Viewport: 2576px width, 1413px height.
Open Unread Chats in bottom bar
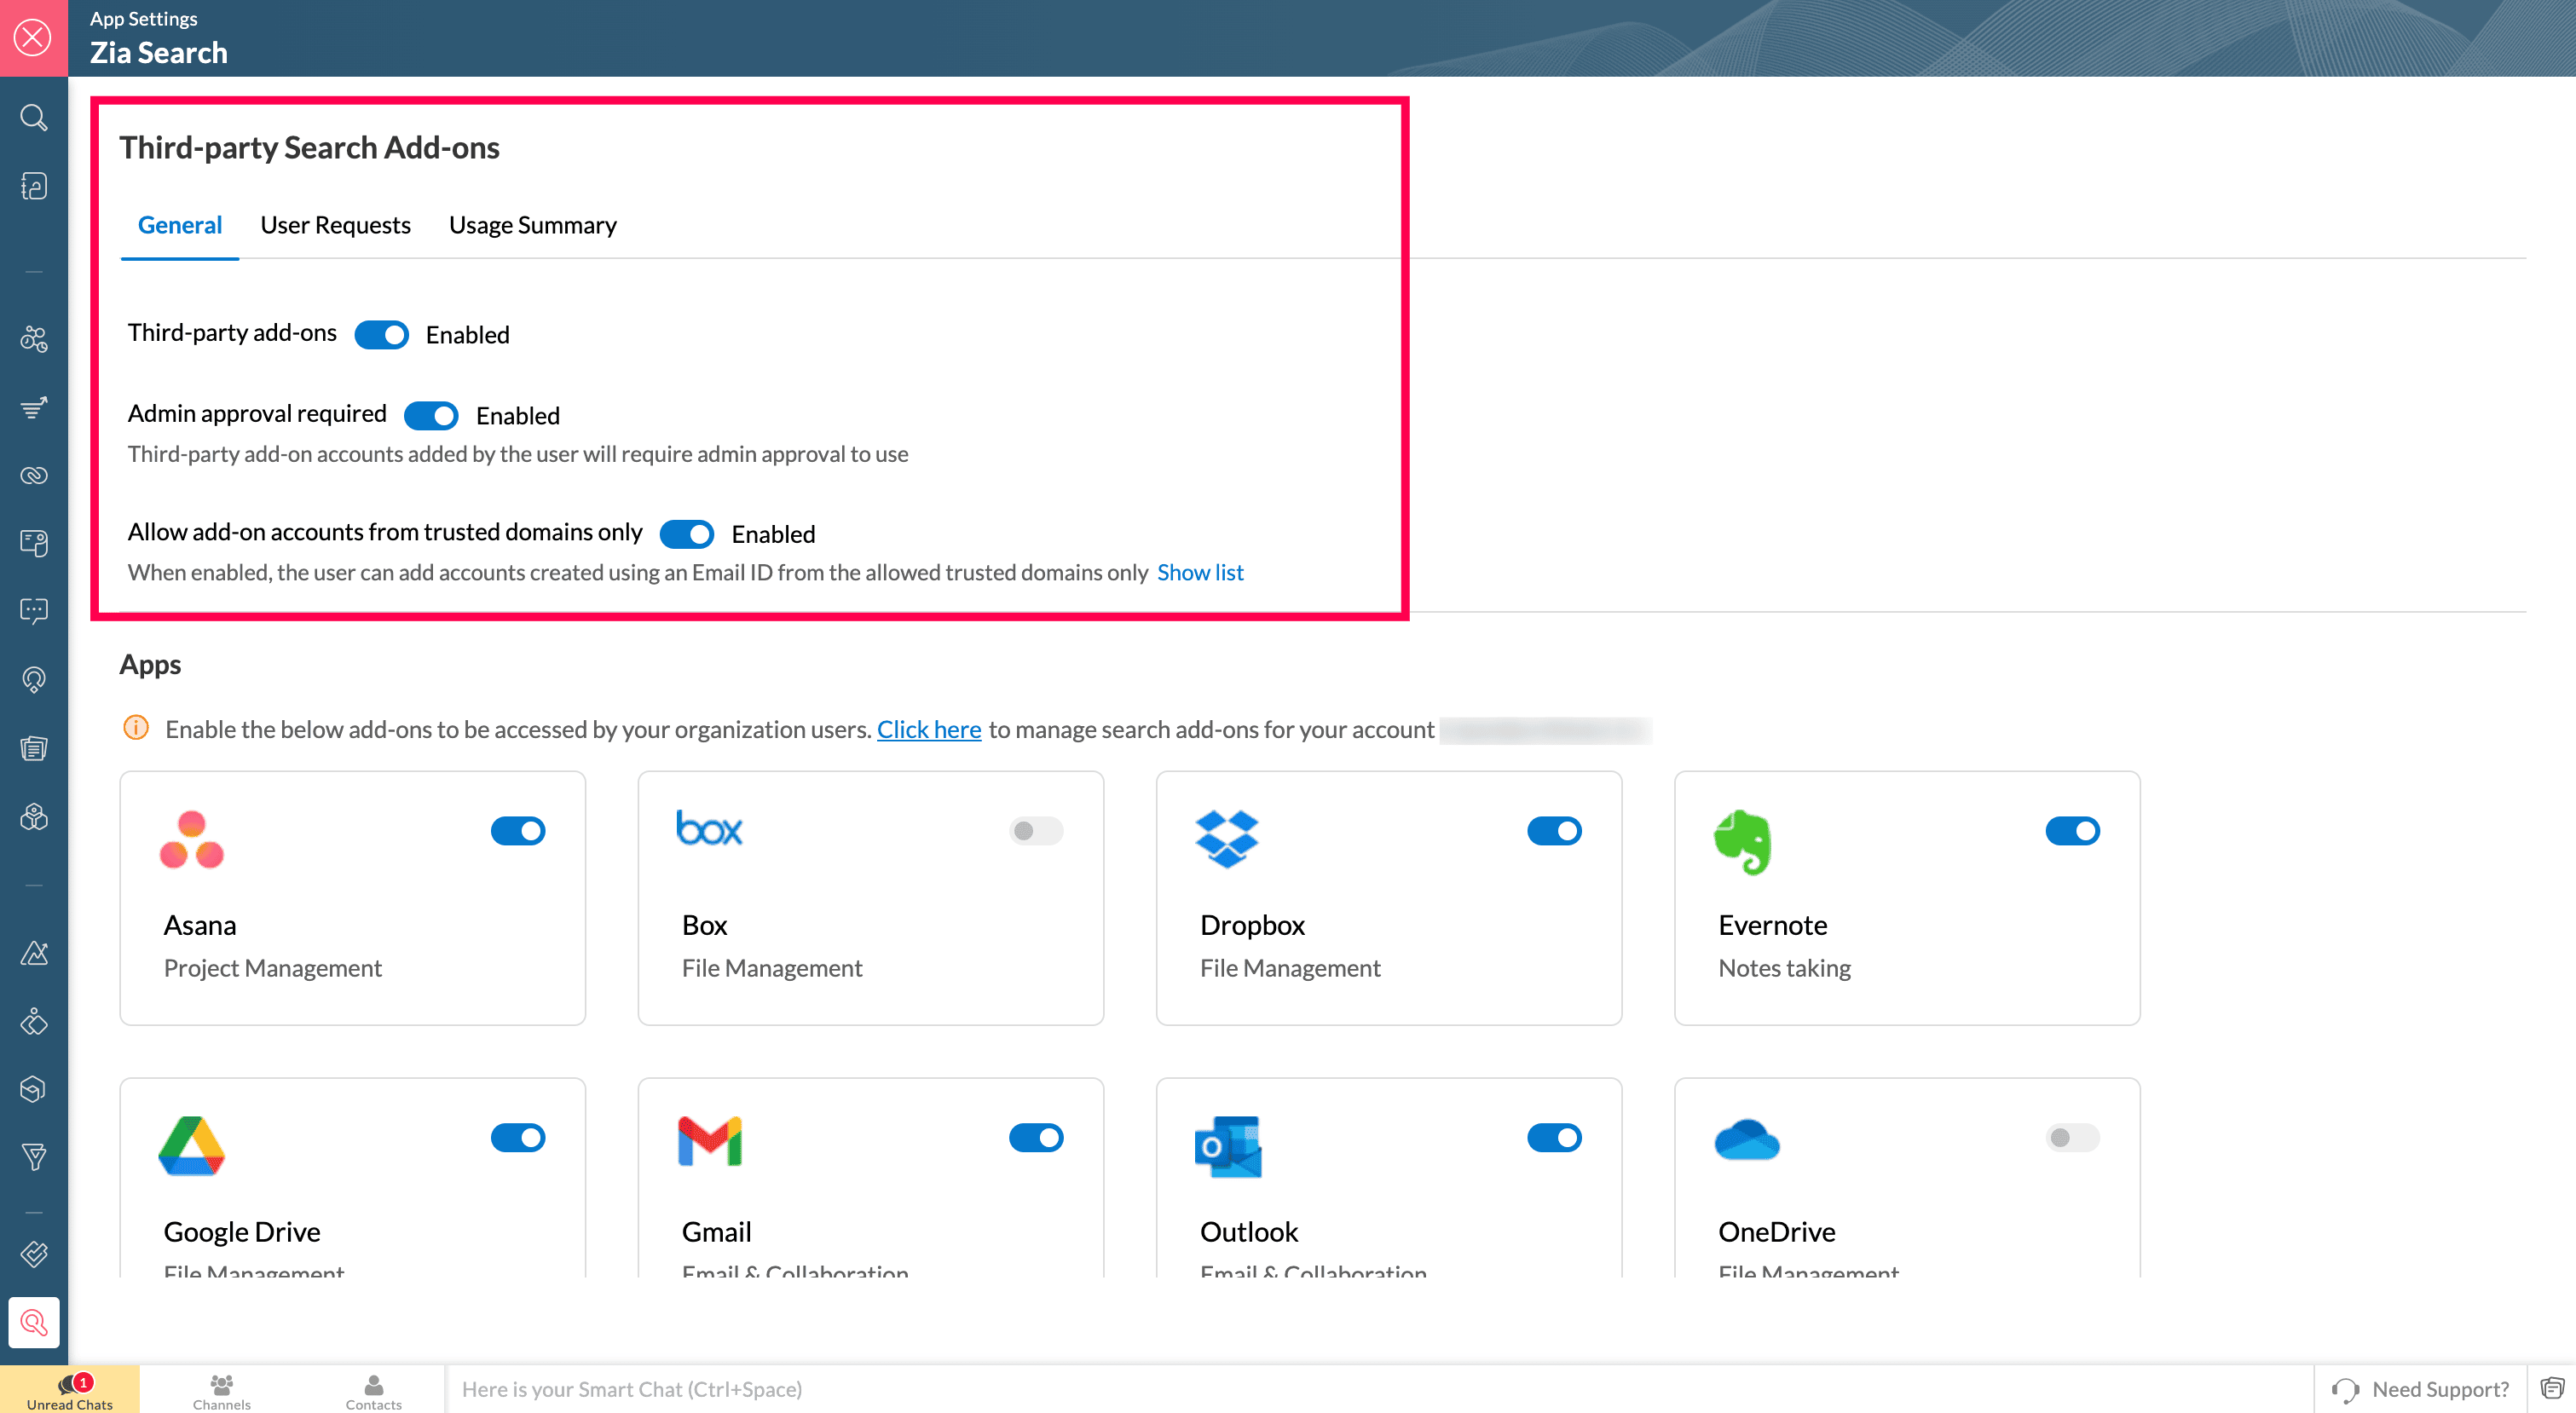(70, 1390)
